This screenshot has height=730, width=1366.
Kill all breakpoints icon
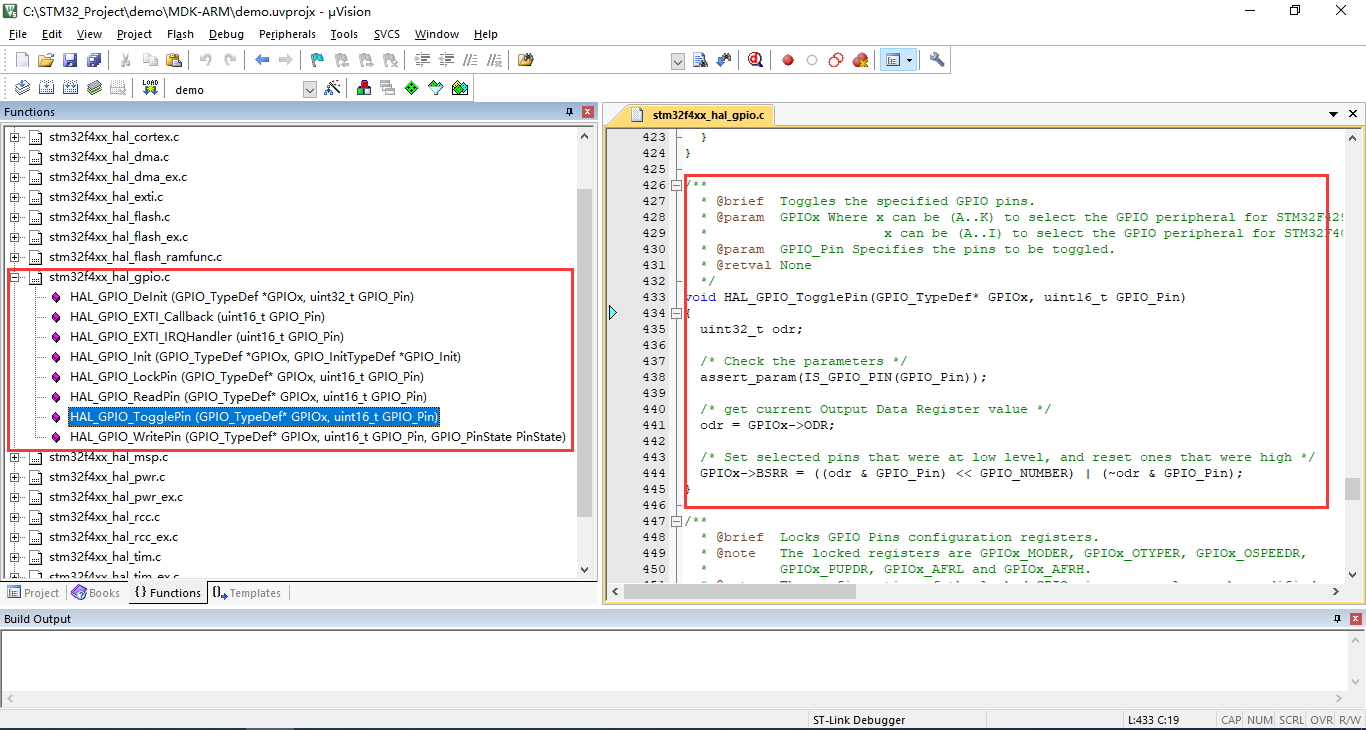click(860, 60)
